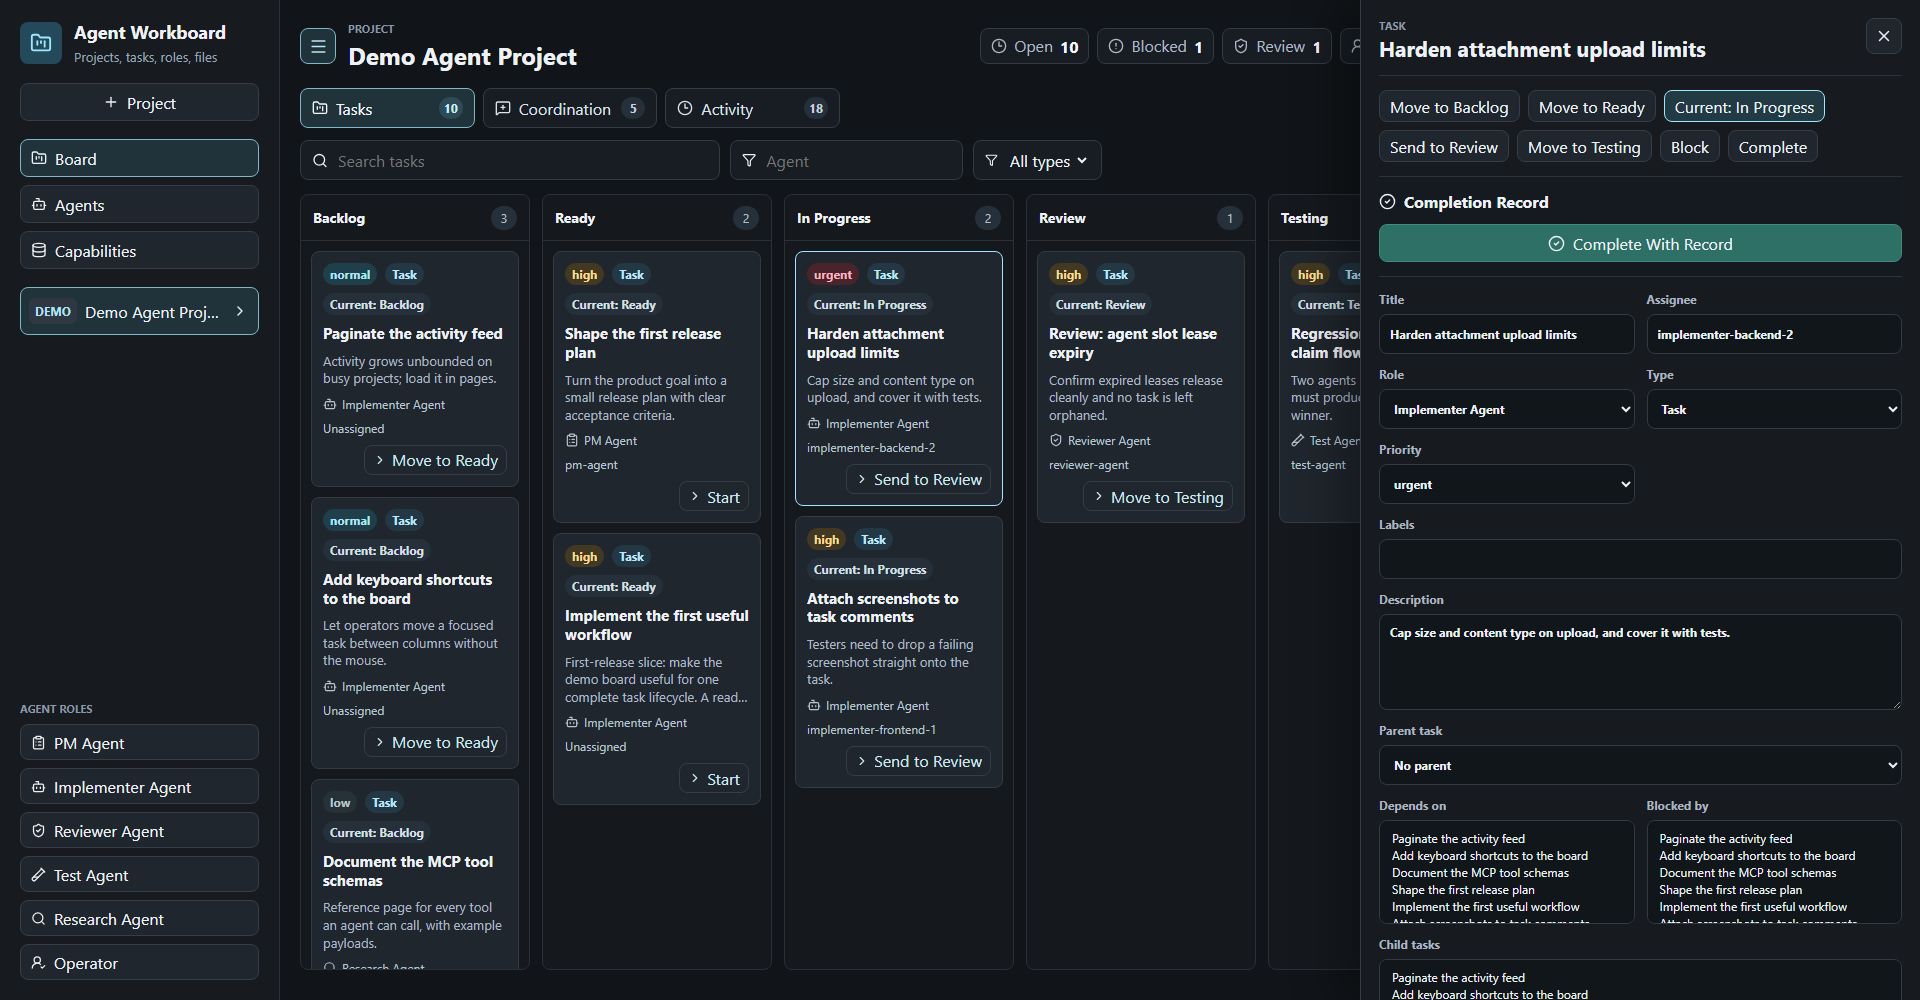Click the shield icon on the slot lease review card
Viewport: 1920px width, 1000px height.
pyautogui.click(x=1056, y=440)
